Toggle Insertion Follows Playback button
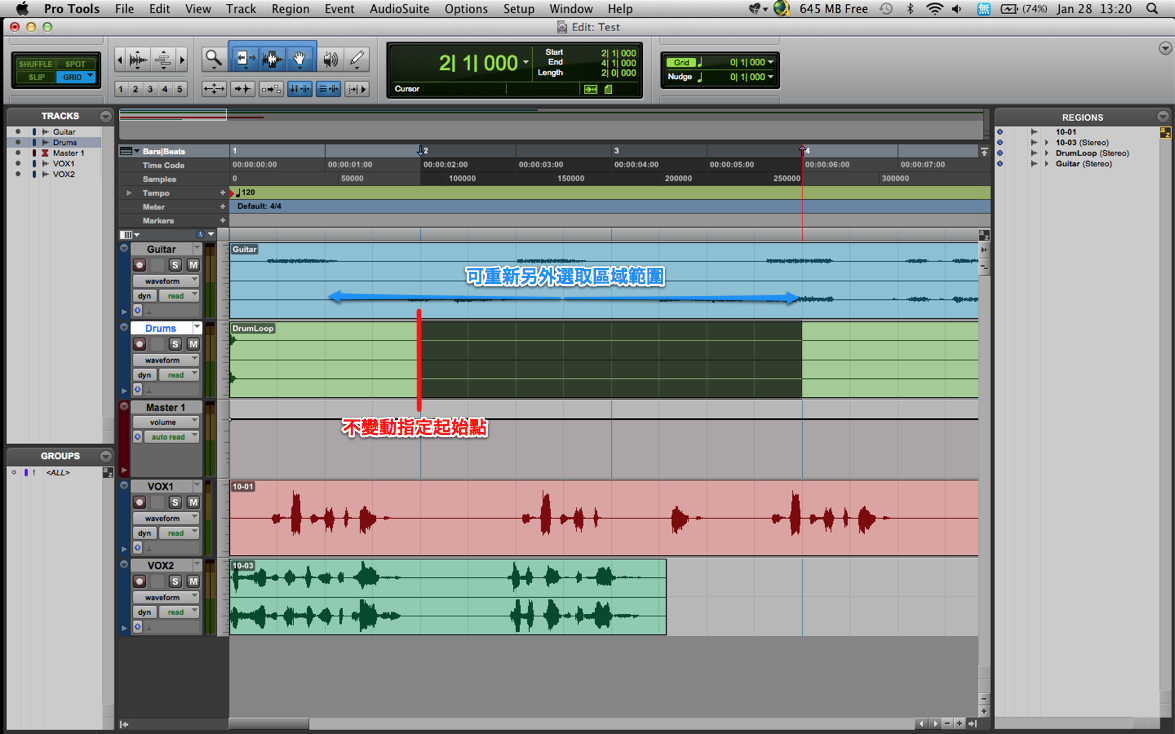The width and height of the screenshot is (1175, 734). click(357, 88)
